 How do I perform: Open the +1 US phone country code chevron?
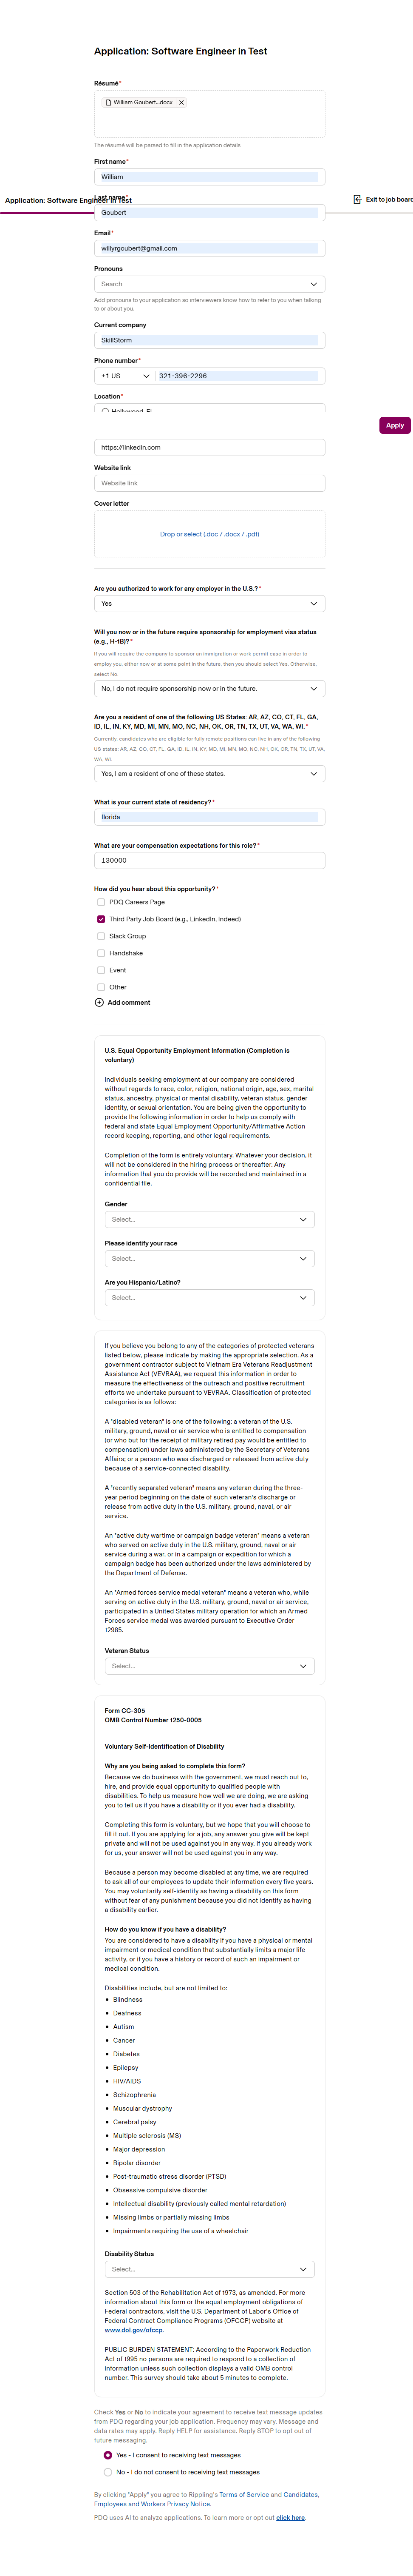point(146,376)
